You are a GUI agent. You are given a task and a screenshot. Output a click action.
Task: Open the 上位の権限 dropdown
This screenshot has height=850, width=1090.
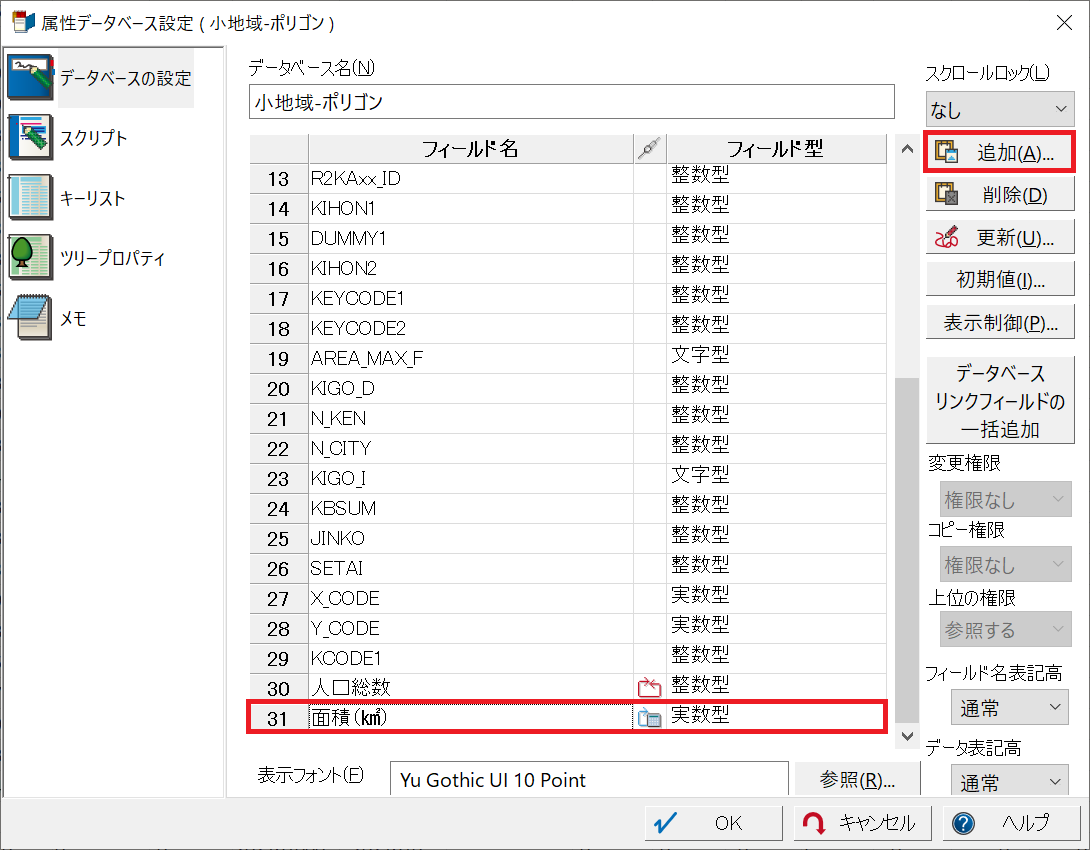1005,630
